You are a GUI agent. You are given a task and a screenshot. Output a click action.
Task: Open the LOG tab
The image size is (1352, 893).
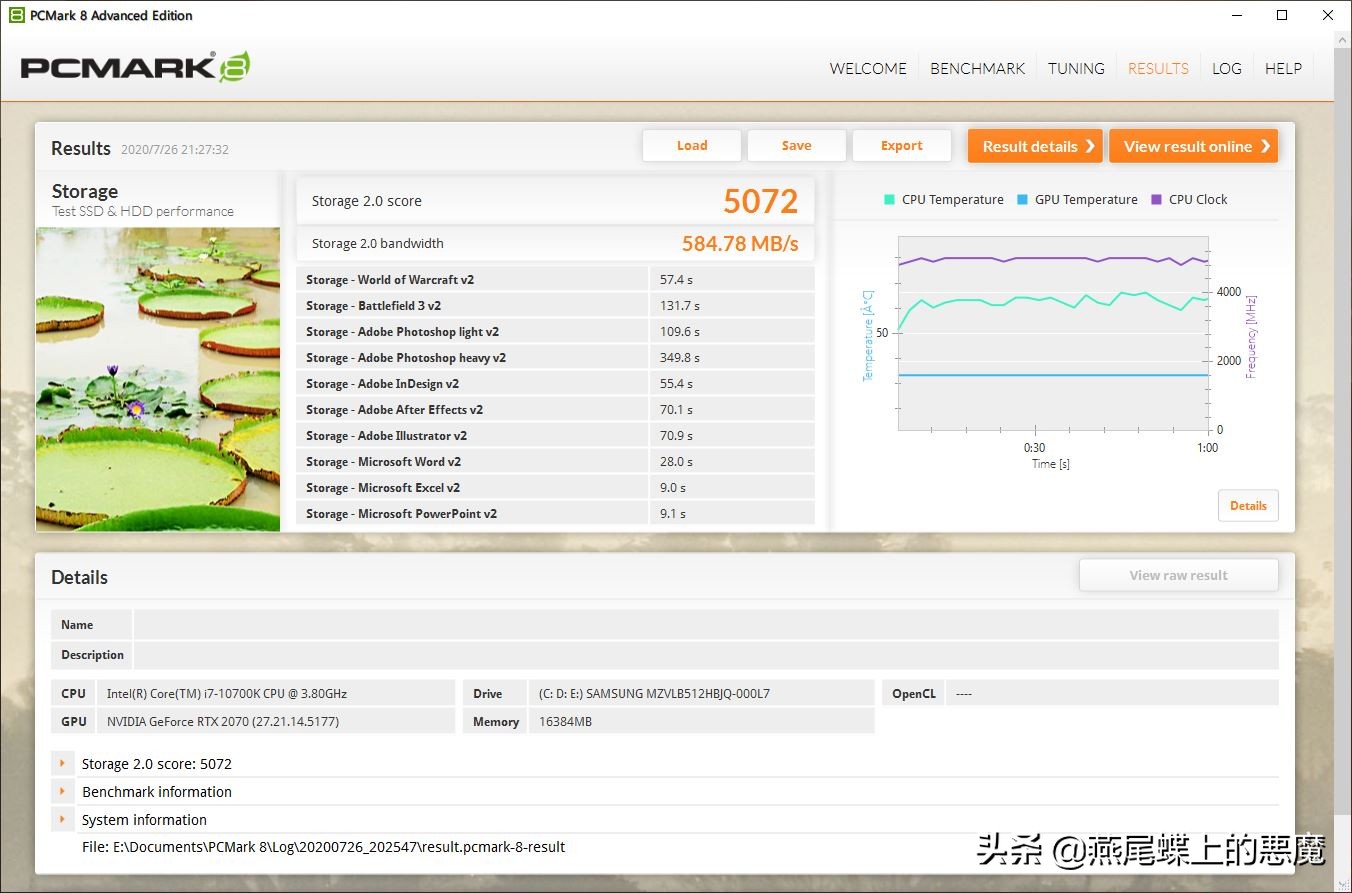pyautogui.click(x=1226, y=68)
